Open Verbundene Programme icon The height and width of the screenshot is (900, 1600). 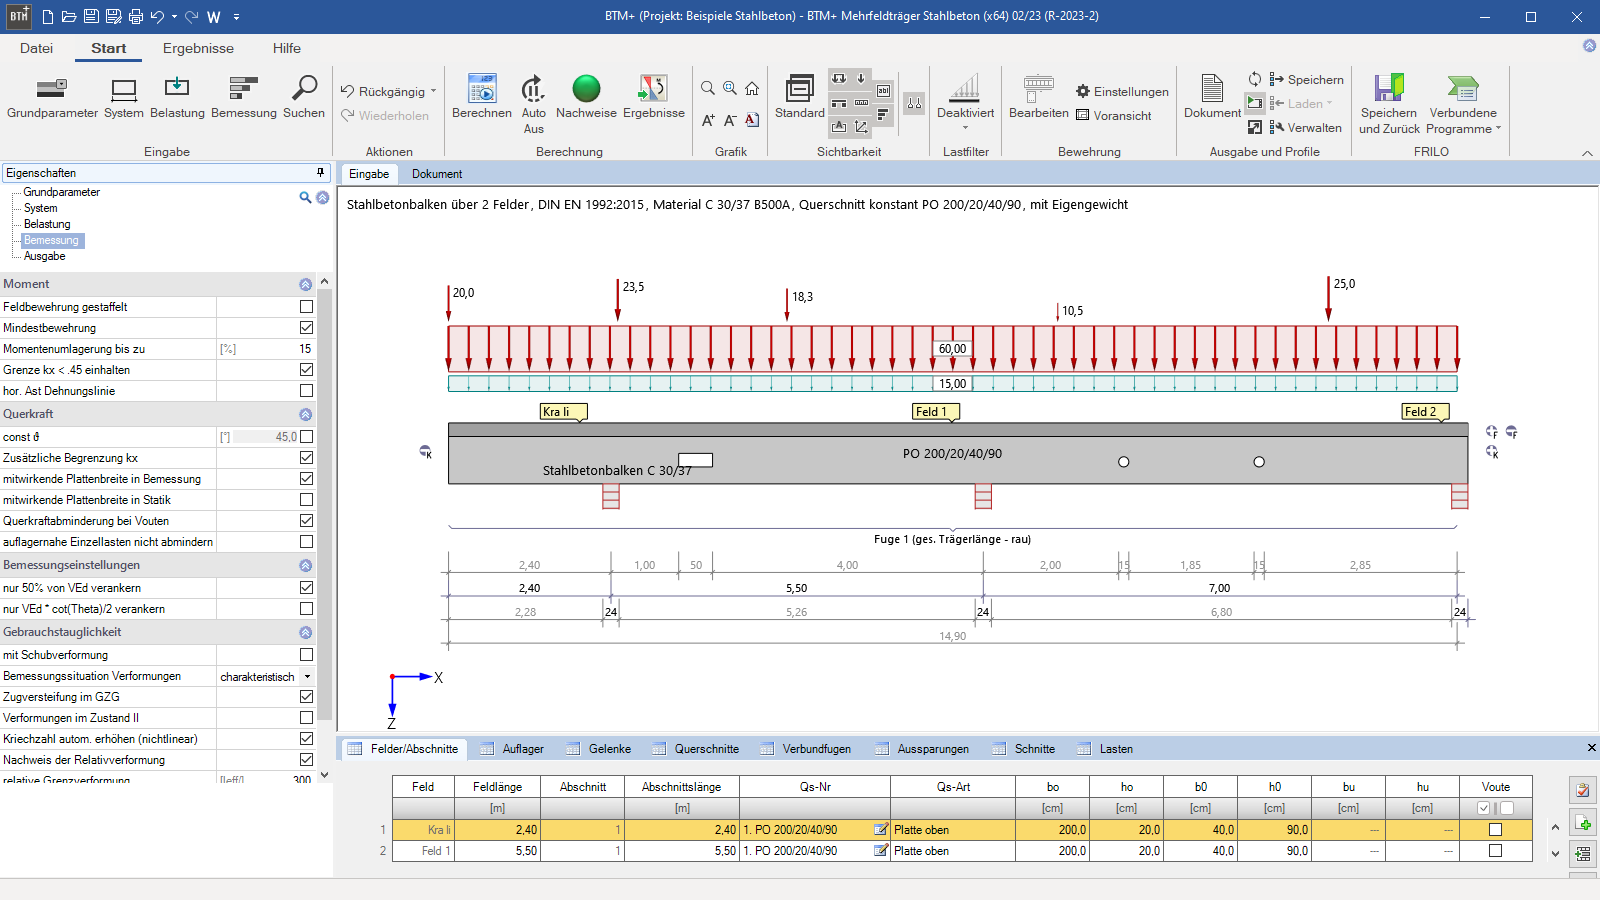(x=1463, y=104)
